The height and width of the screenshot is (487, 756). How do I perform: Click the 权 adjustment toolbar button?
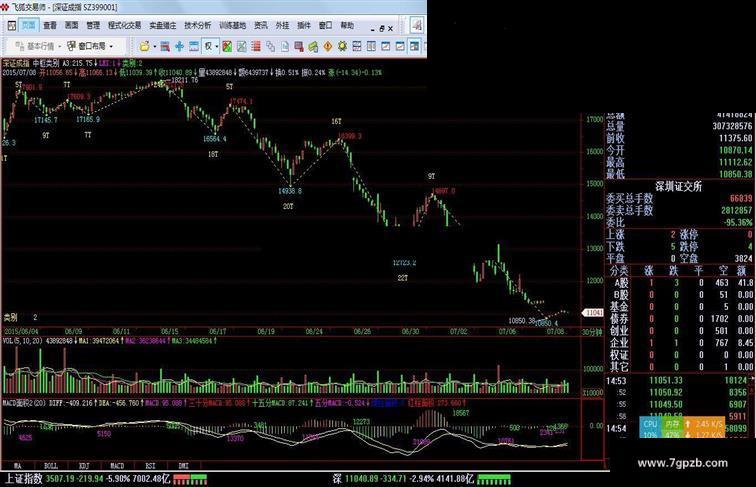(208, 46)
